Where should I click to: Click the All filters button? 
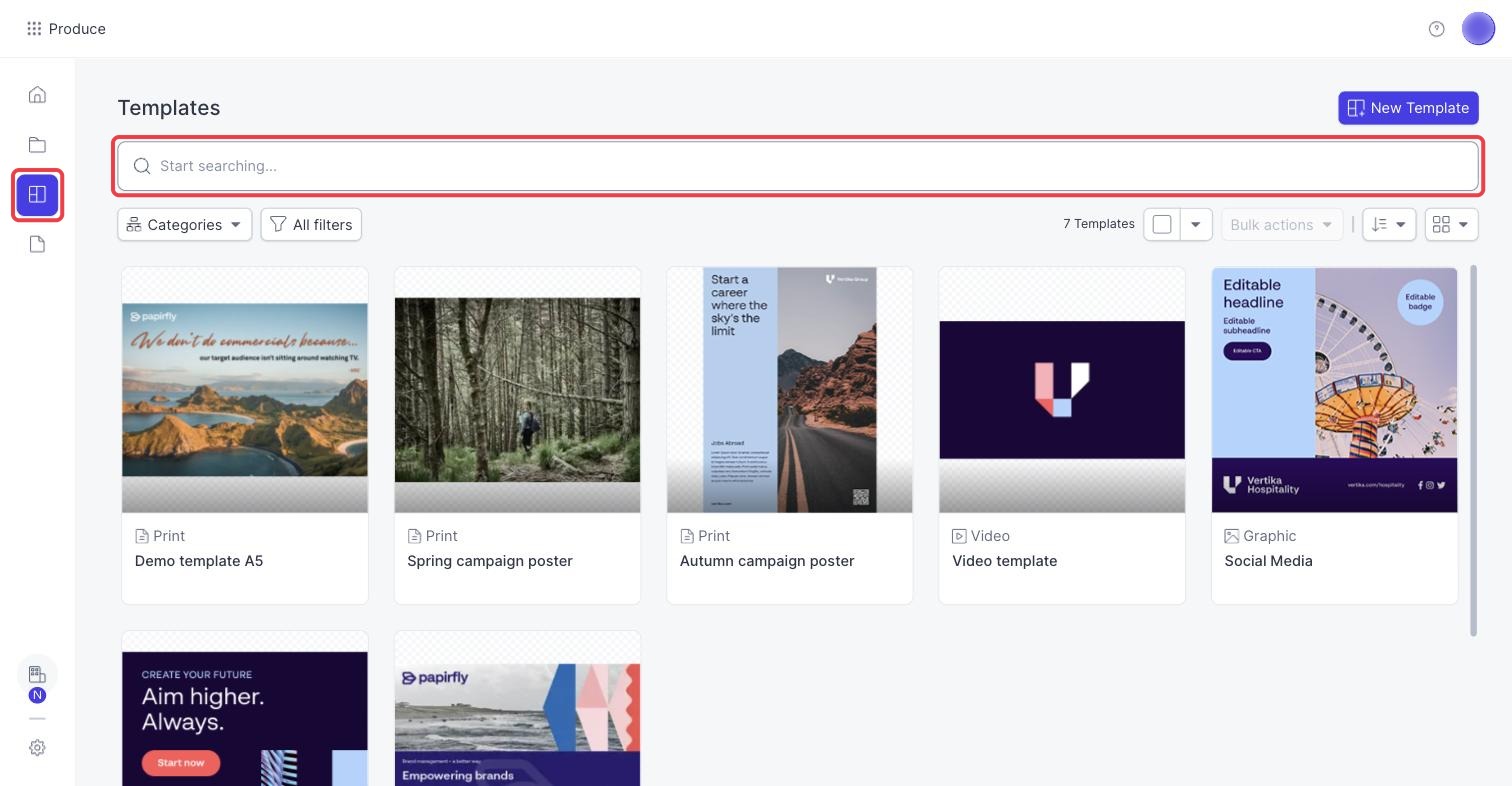(x=311, y=225)
